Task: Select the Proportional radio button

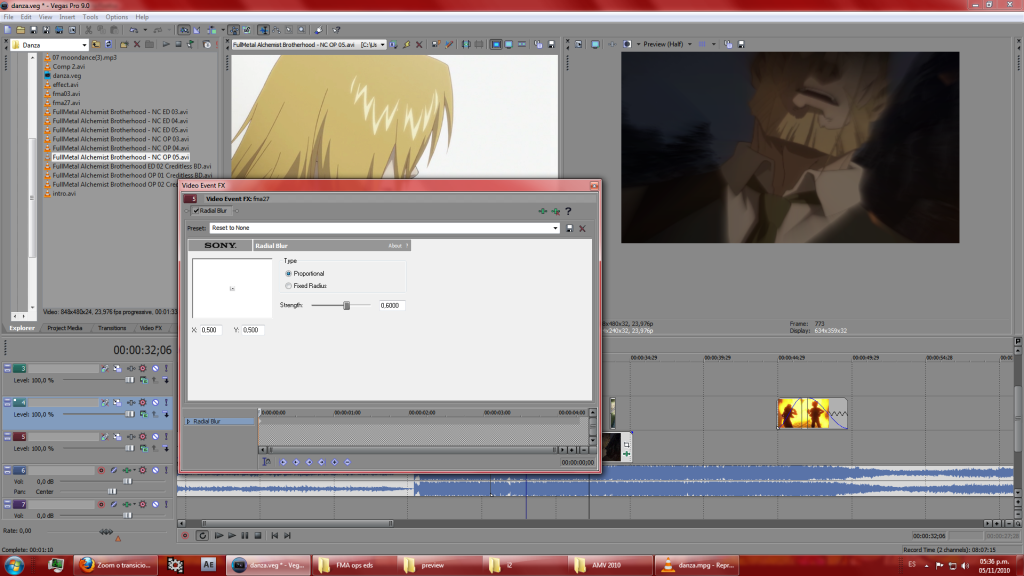Action: (x=289, y=274)
